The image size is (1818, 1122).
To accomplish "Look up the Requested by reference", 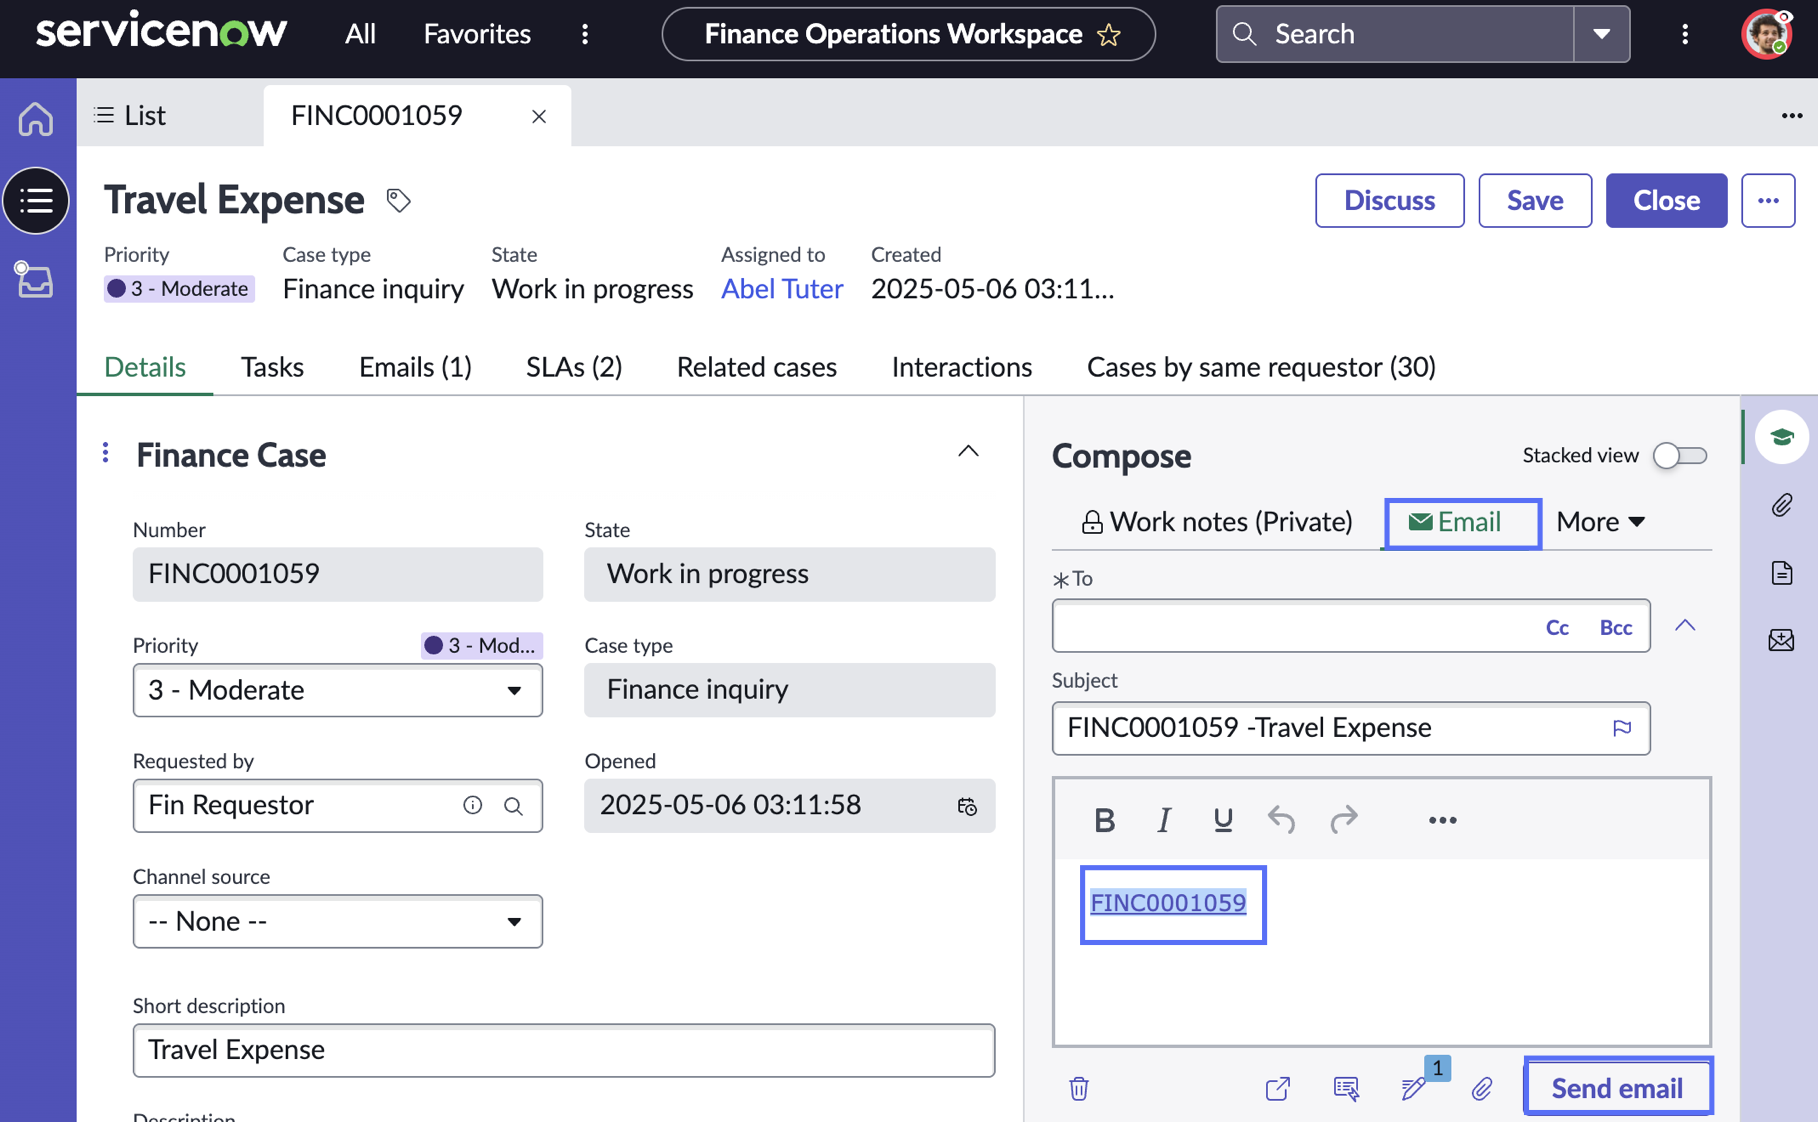I will [x=513, y=806].
